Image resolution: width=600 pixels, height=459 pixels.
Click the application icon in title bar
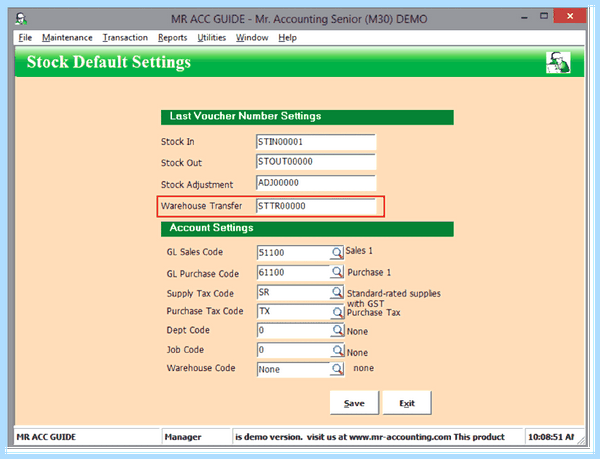tap(21, 18)
